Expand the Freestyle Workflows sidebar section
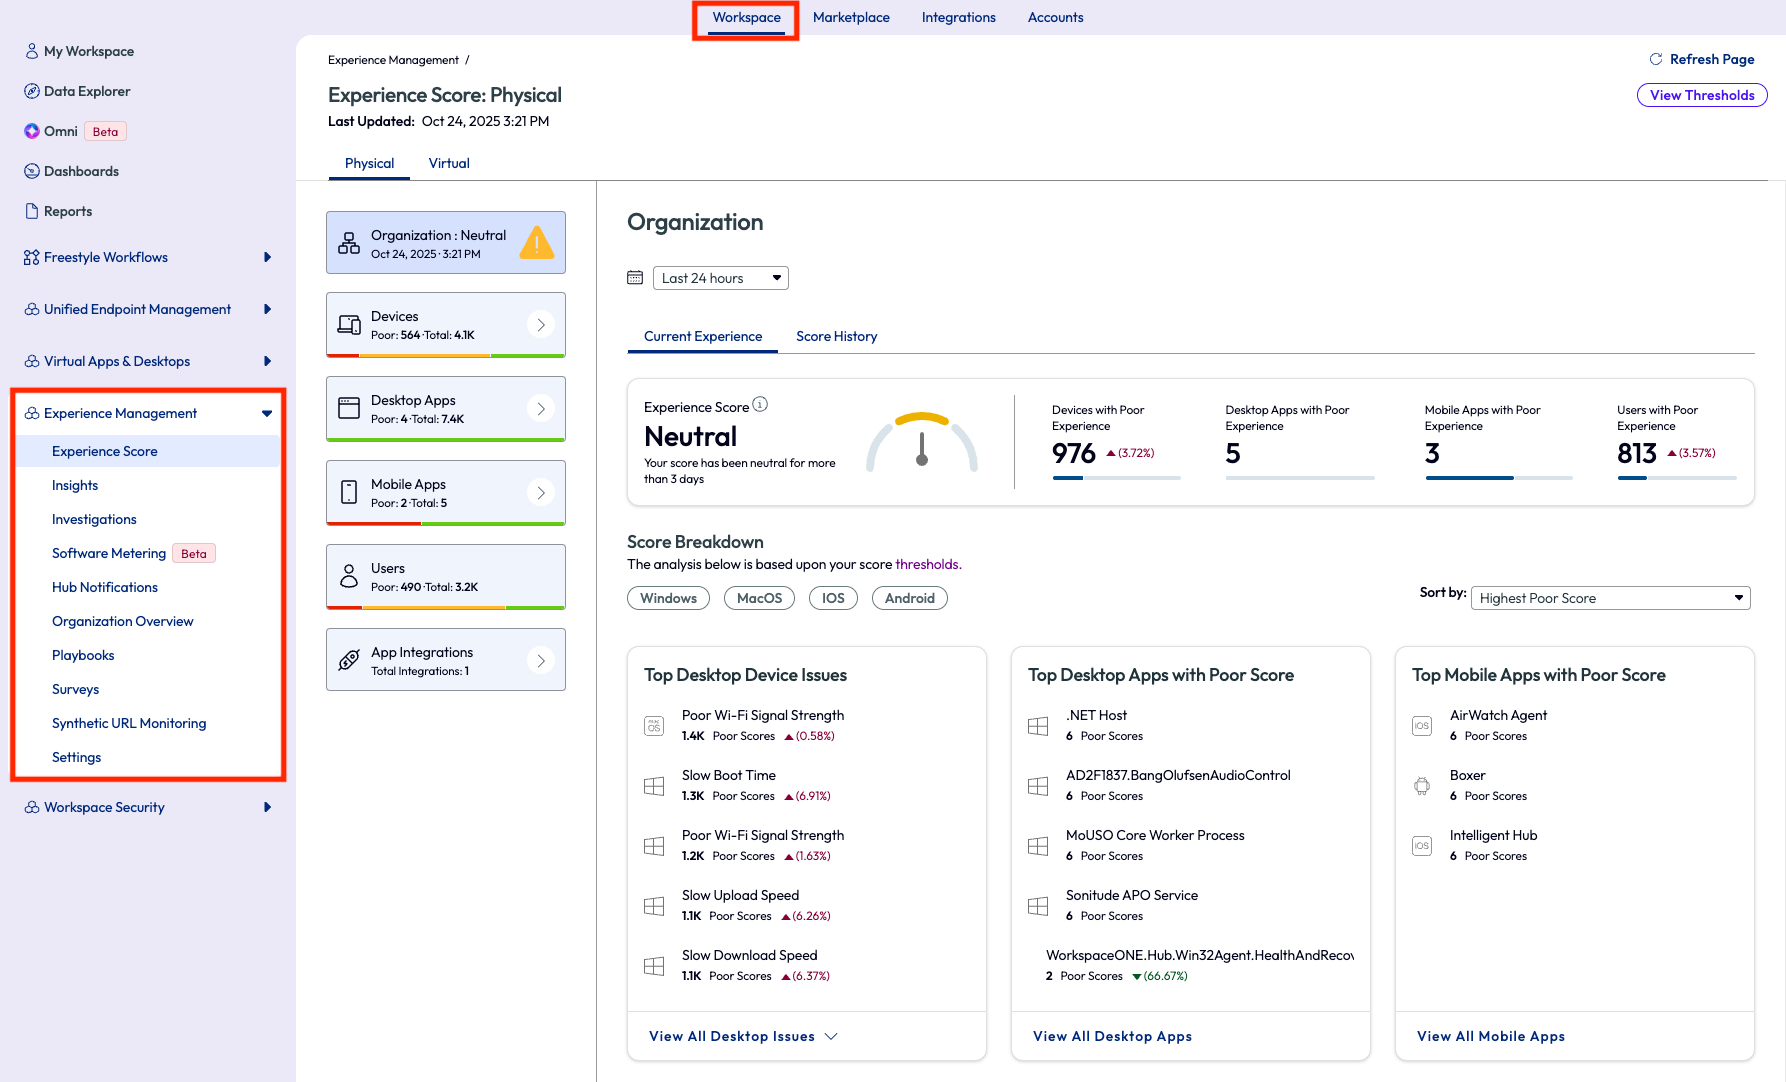The image size is (1786, 1082). [267, 257]
